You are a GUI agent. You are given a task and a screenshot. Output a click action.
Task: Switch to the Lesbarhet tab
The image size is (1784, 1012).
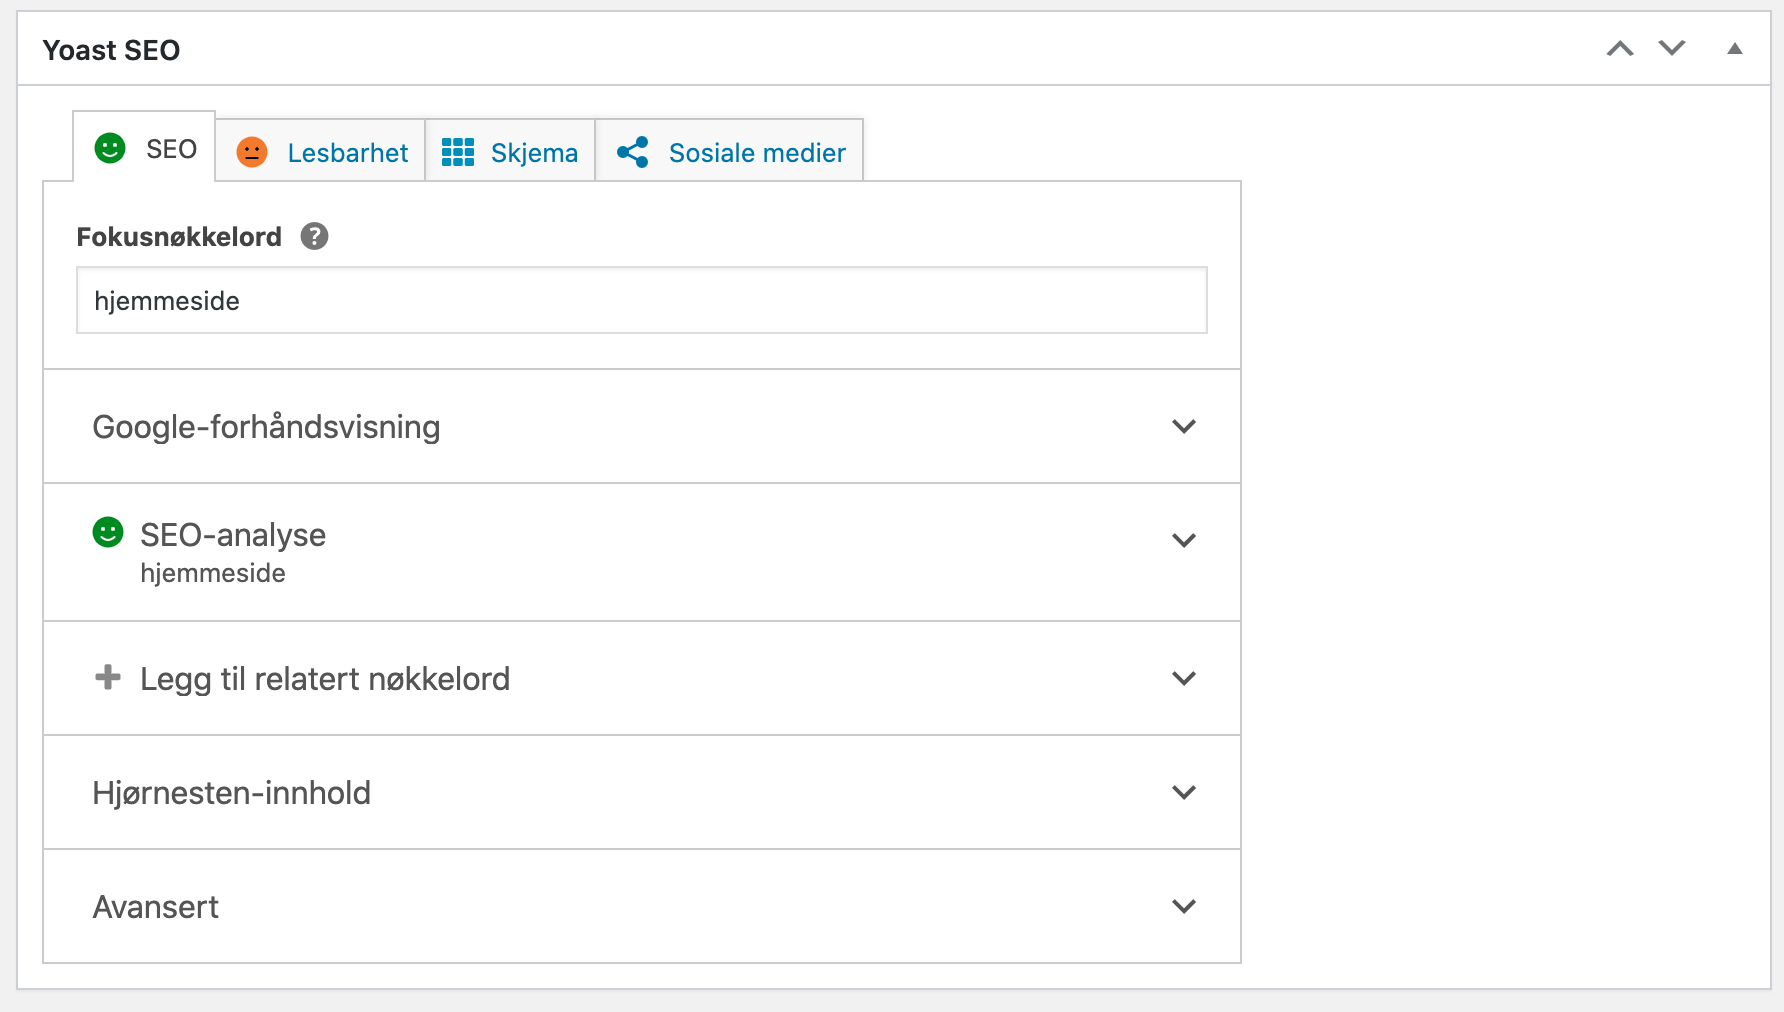[x=320, y=152]
